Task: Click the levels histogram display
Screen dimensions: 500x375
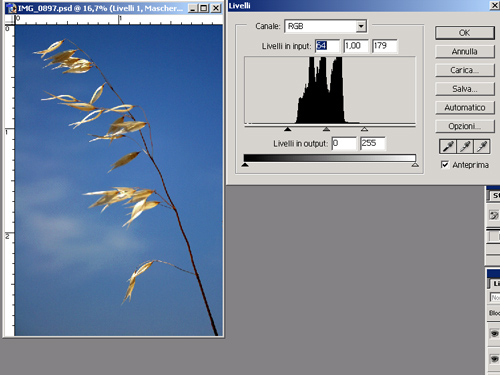Action: pos(330,90)
